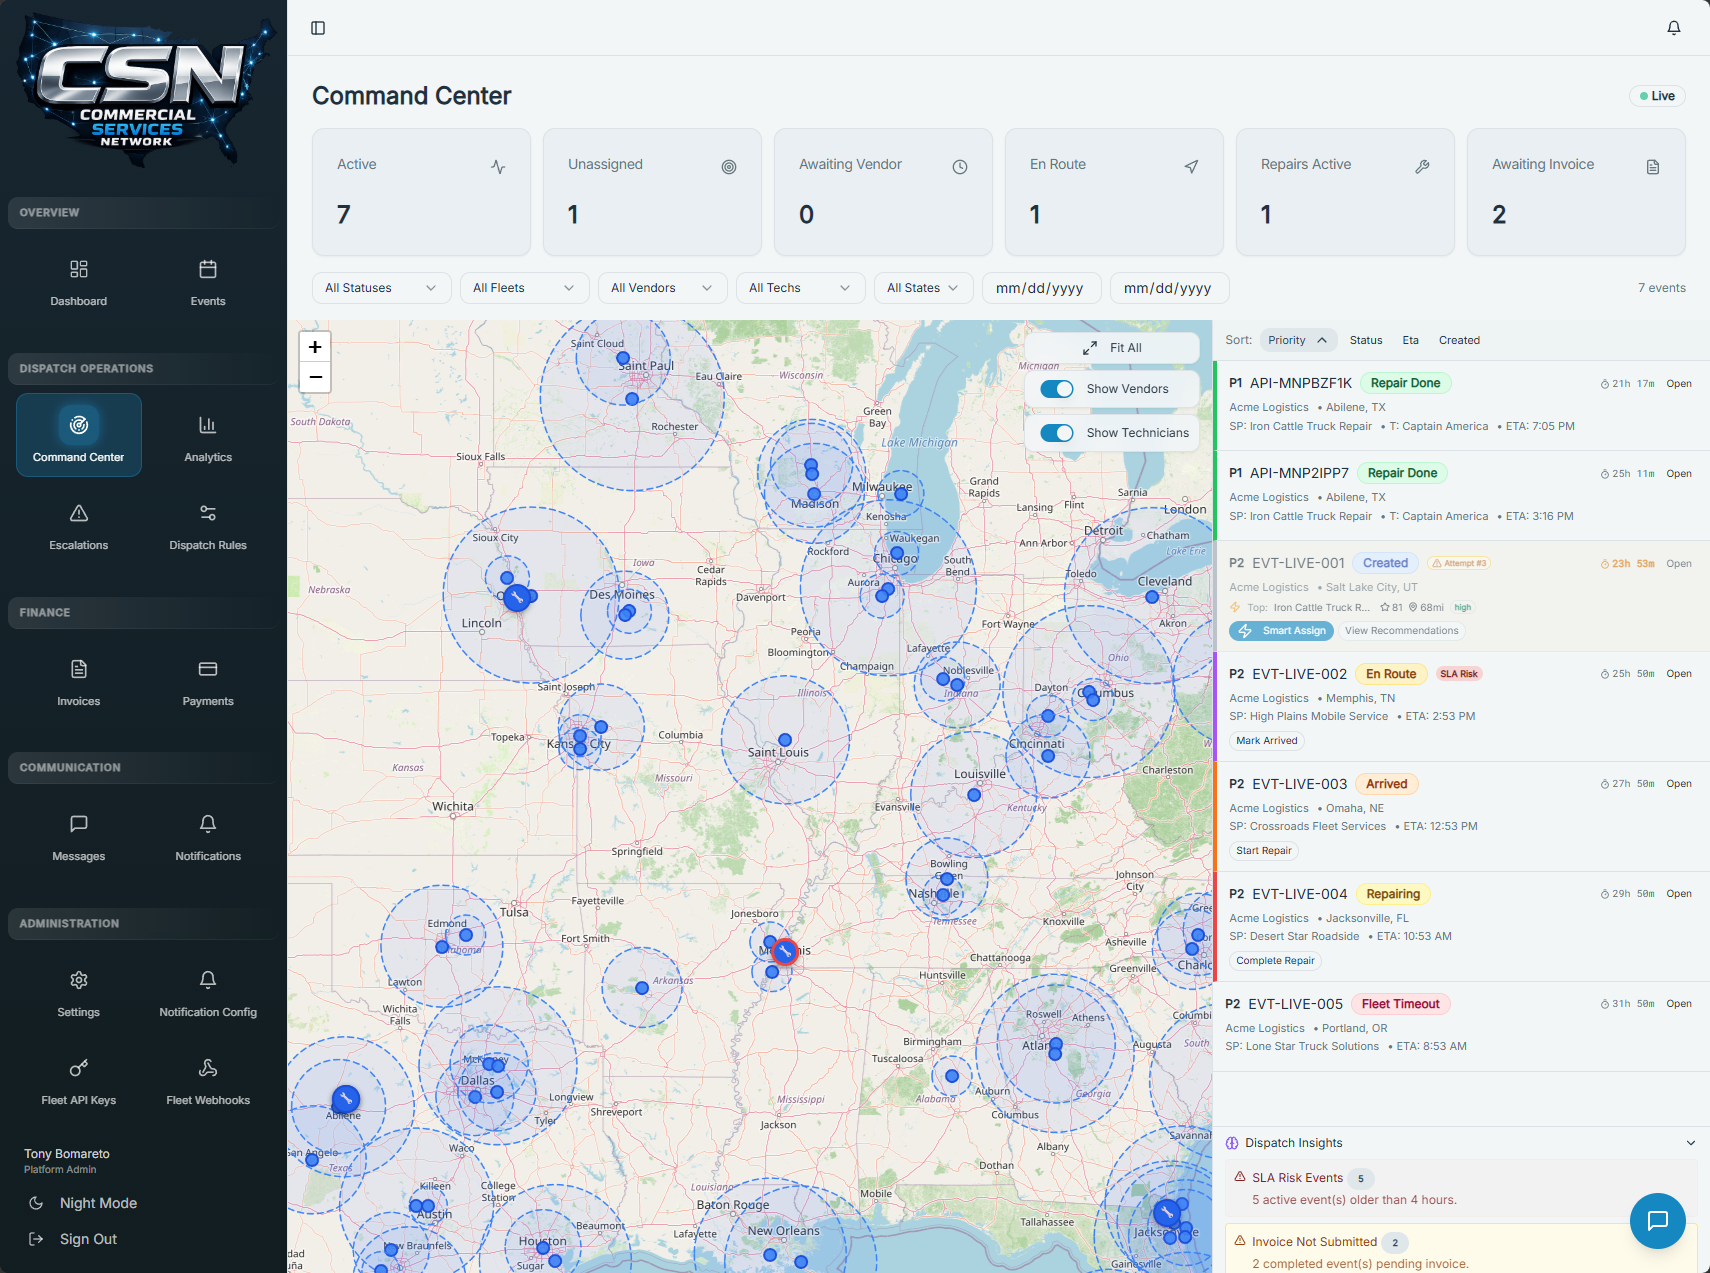The width and height of the screenshot is (1710, 1273).
Task: Toggle the Show Technicians switch
Action: [x=1057, y=433]
